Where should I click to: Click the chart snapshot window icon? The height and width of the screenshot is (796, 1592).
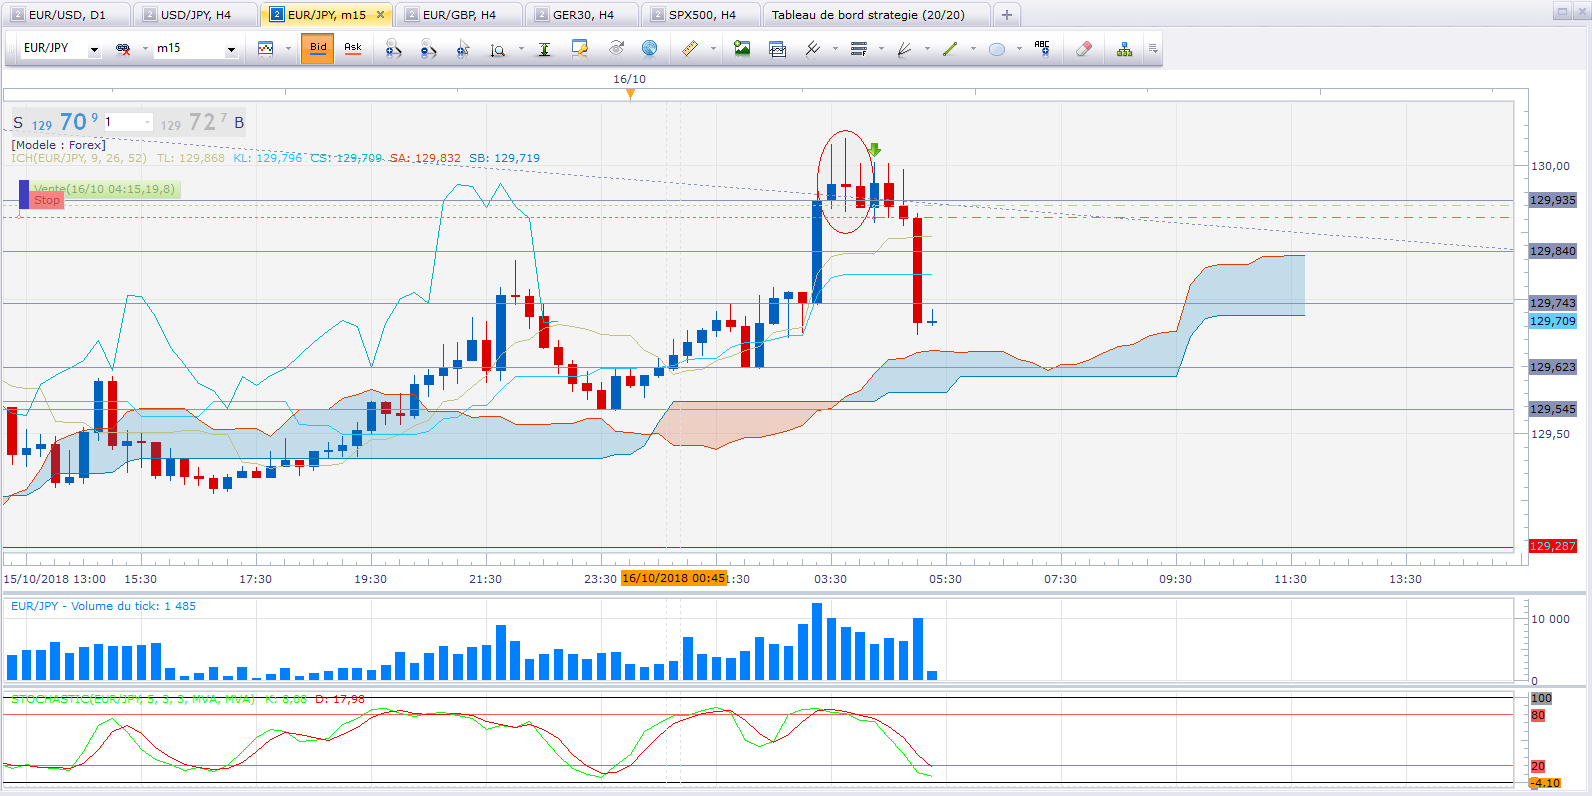(x=777, y=48)
